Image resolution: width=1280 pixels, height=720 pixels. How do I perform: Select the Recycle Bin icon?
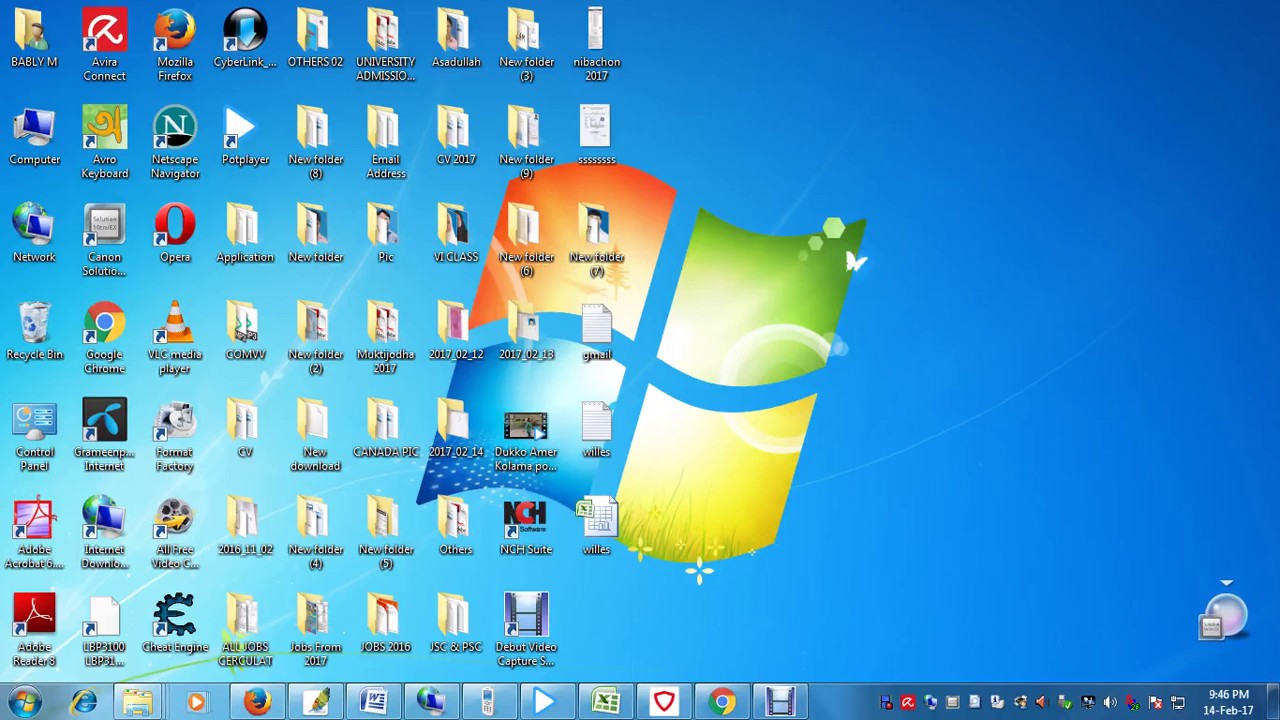coord(34,332)
